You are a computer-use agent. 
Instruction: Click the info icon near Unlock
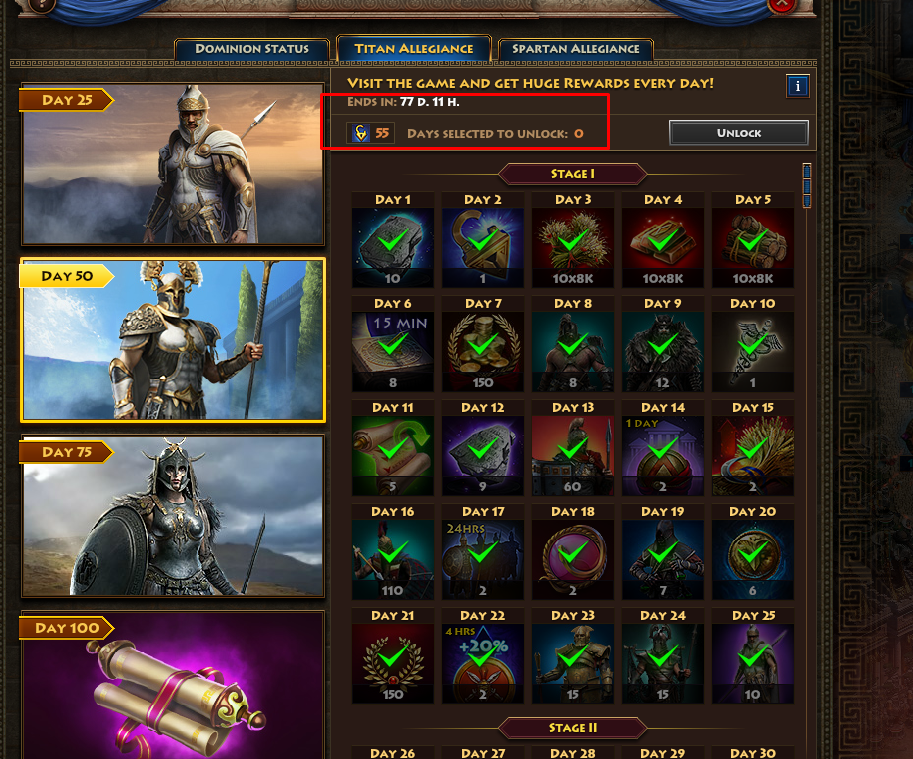[x=797, y=86]
